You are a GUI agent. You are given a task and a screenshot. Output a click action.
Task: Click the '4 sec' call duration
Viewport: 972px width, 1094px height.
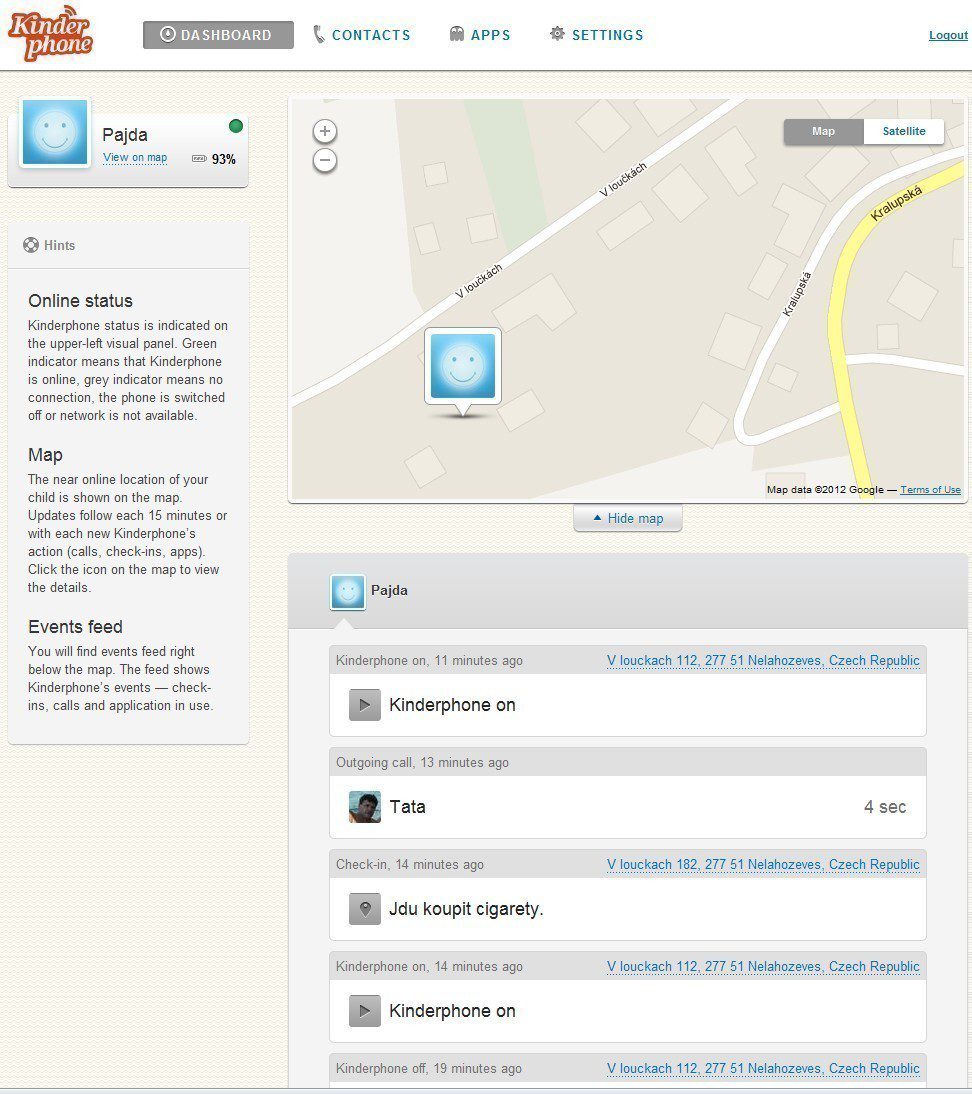click(x=885, y=807)
